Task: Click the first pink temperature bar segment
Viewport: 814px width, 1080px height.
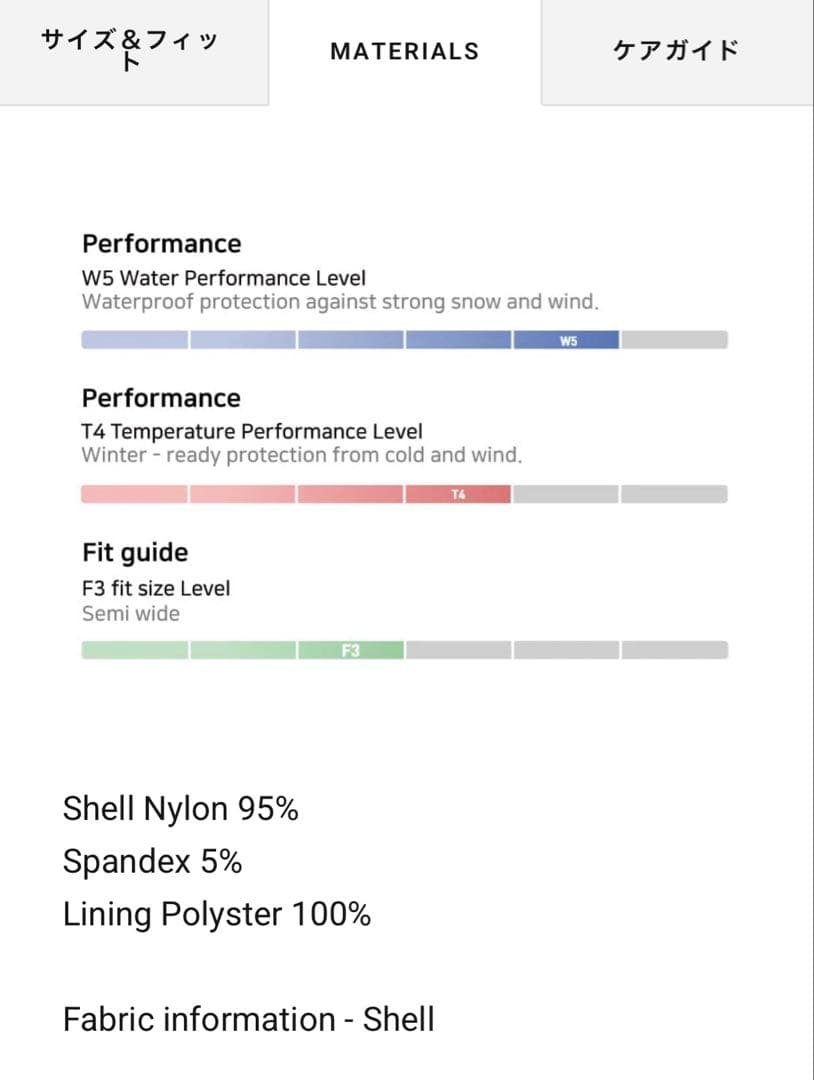Action: (134, 494)
